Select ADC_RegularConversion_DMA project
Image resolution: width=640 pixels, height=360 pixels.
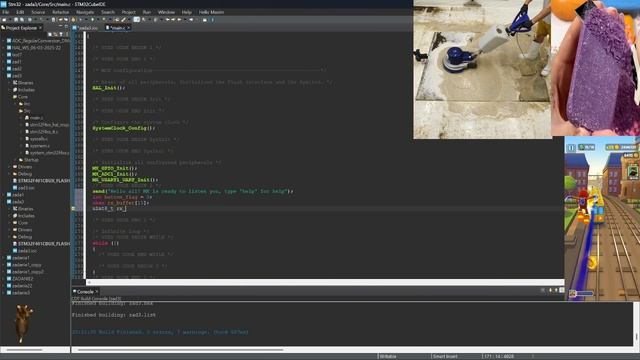pos(38,41)
